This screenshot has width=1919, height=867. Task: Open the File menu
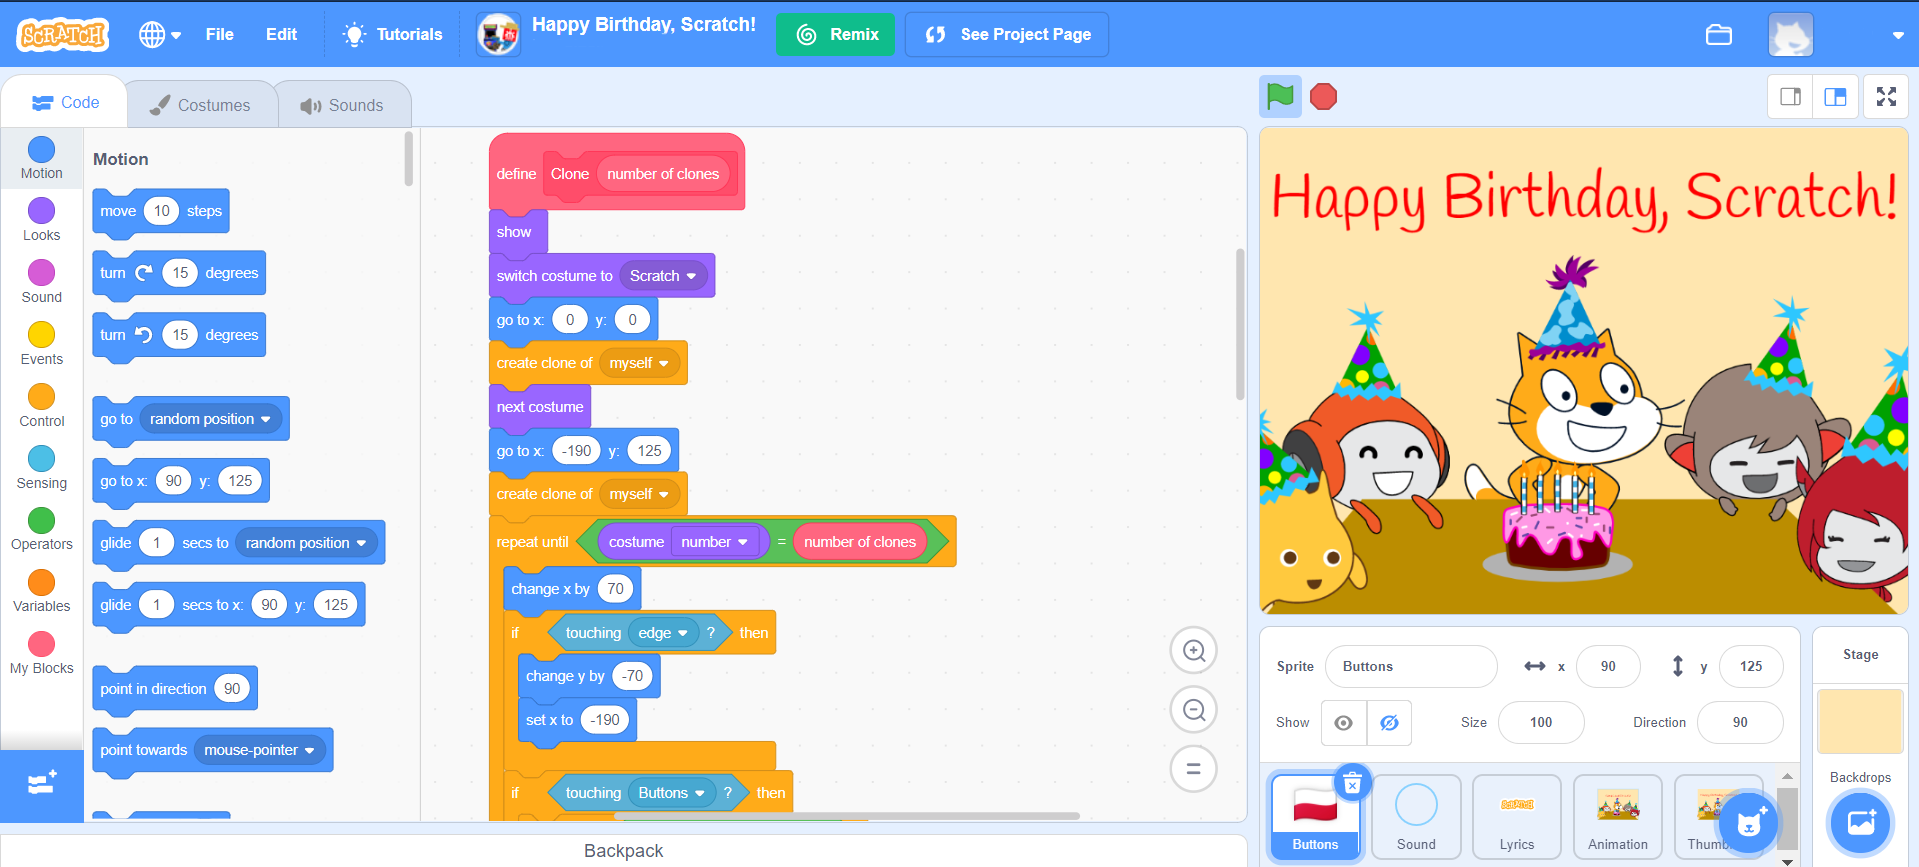(x=219, y=35)
